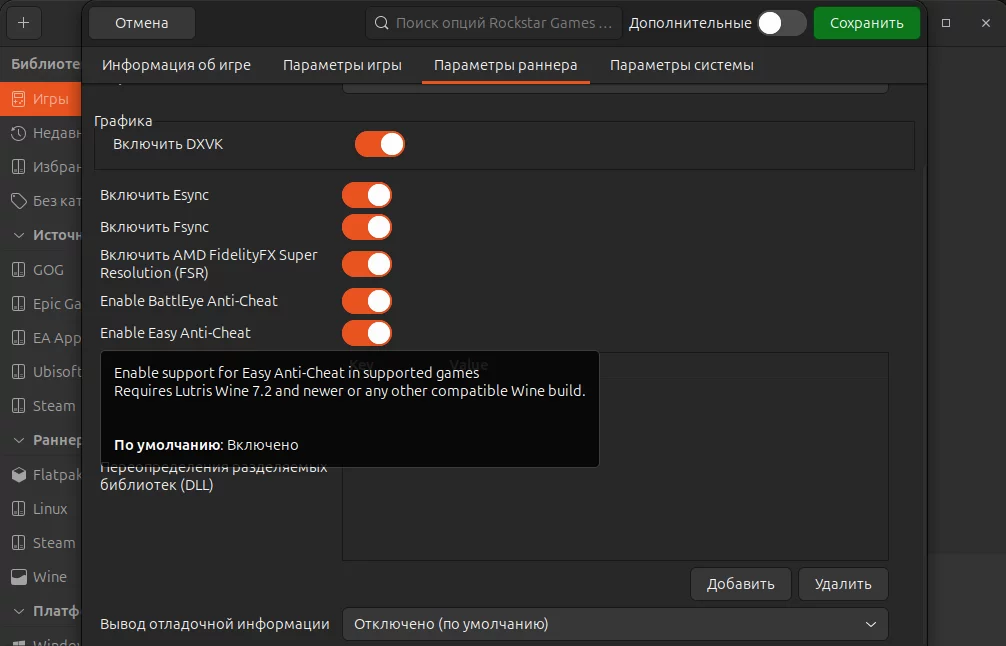Viewport: 1006px width, 646px height.
Task: Toggle AMD FidelityFX Super Resolution switch
Action: click(367, 264)
